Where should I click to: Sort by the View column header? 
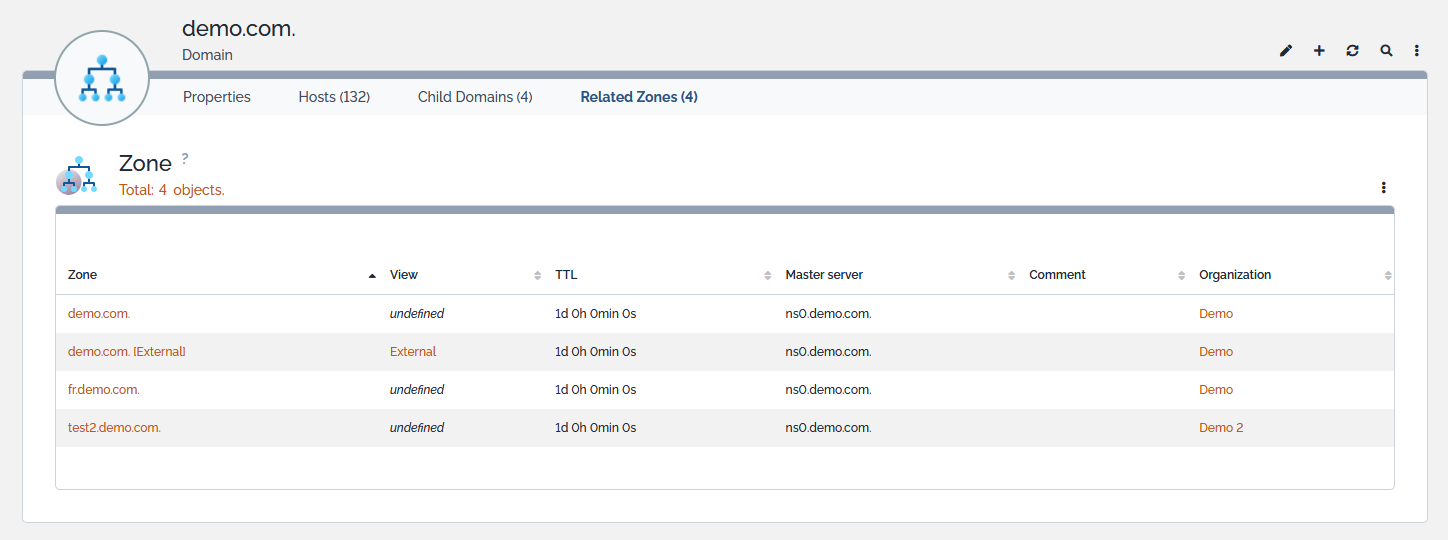[404, 275]
